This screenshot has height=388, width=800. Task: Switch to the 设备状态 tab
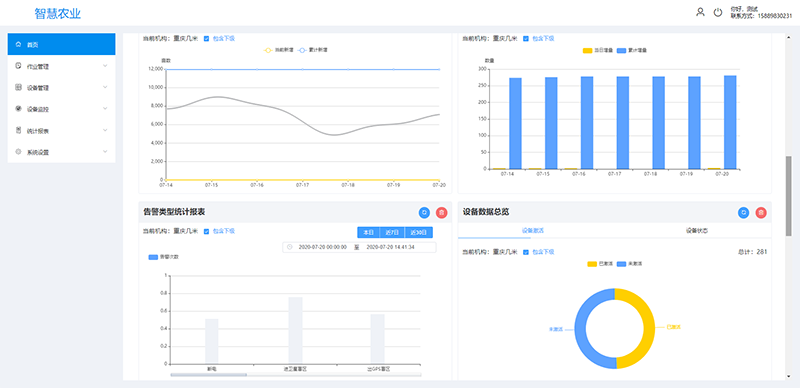click(x=697, y=231)
